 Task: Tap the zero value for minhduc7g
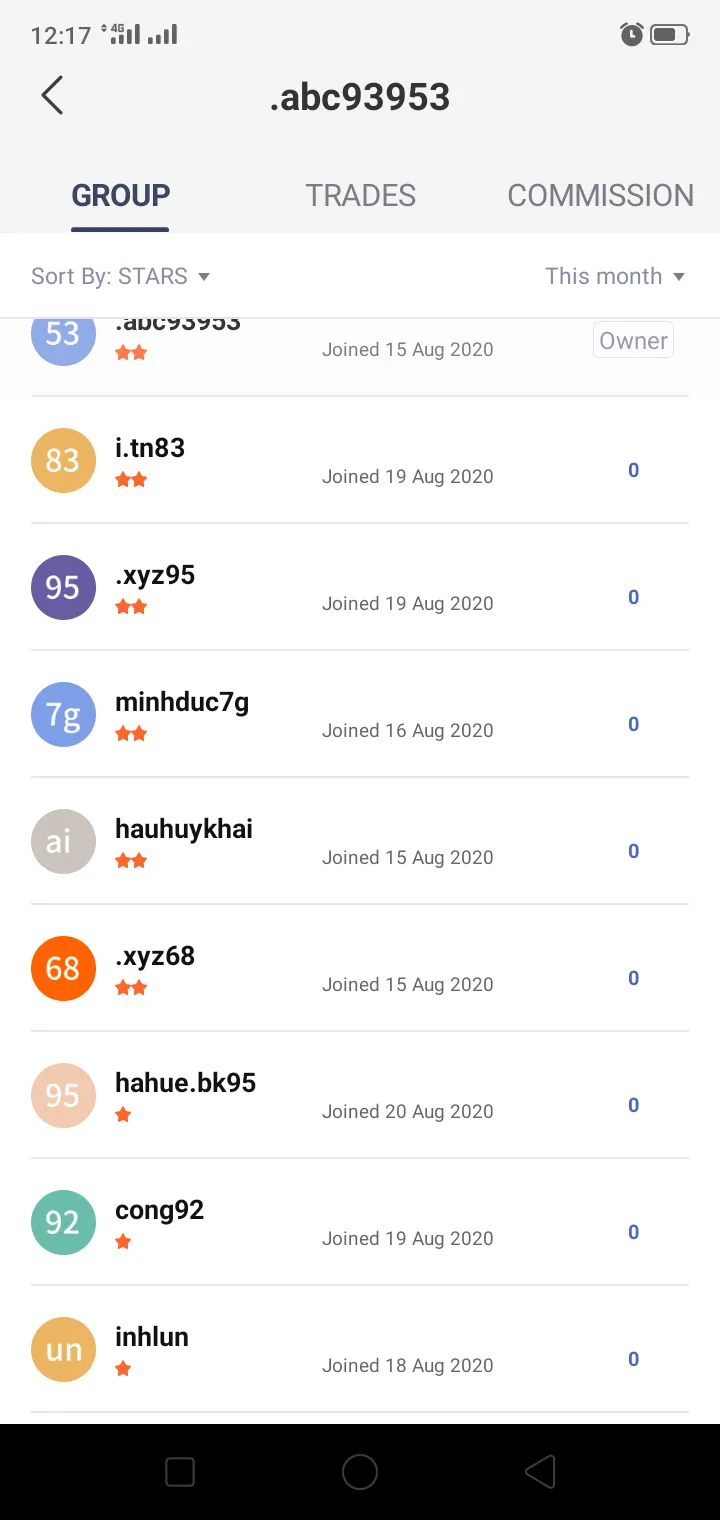(x=633, y=724)
